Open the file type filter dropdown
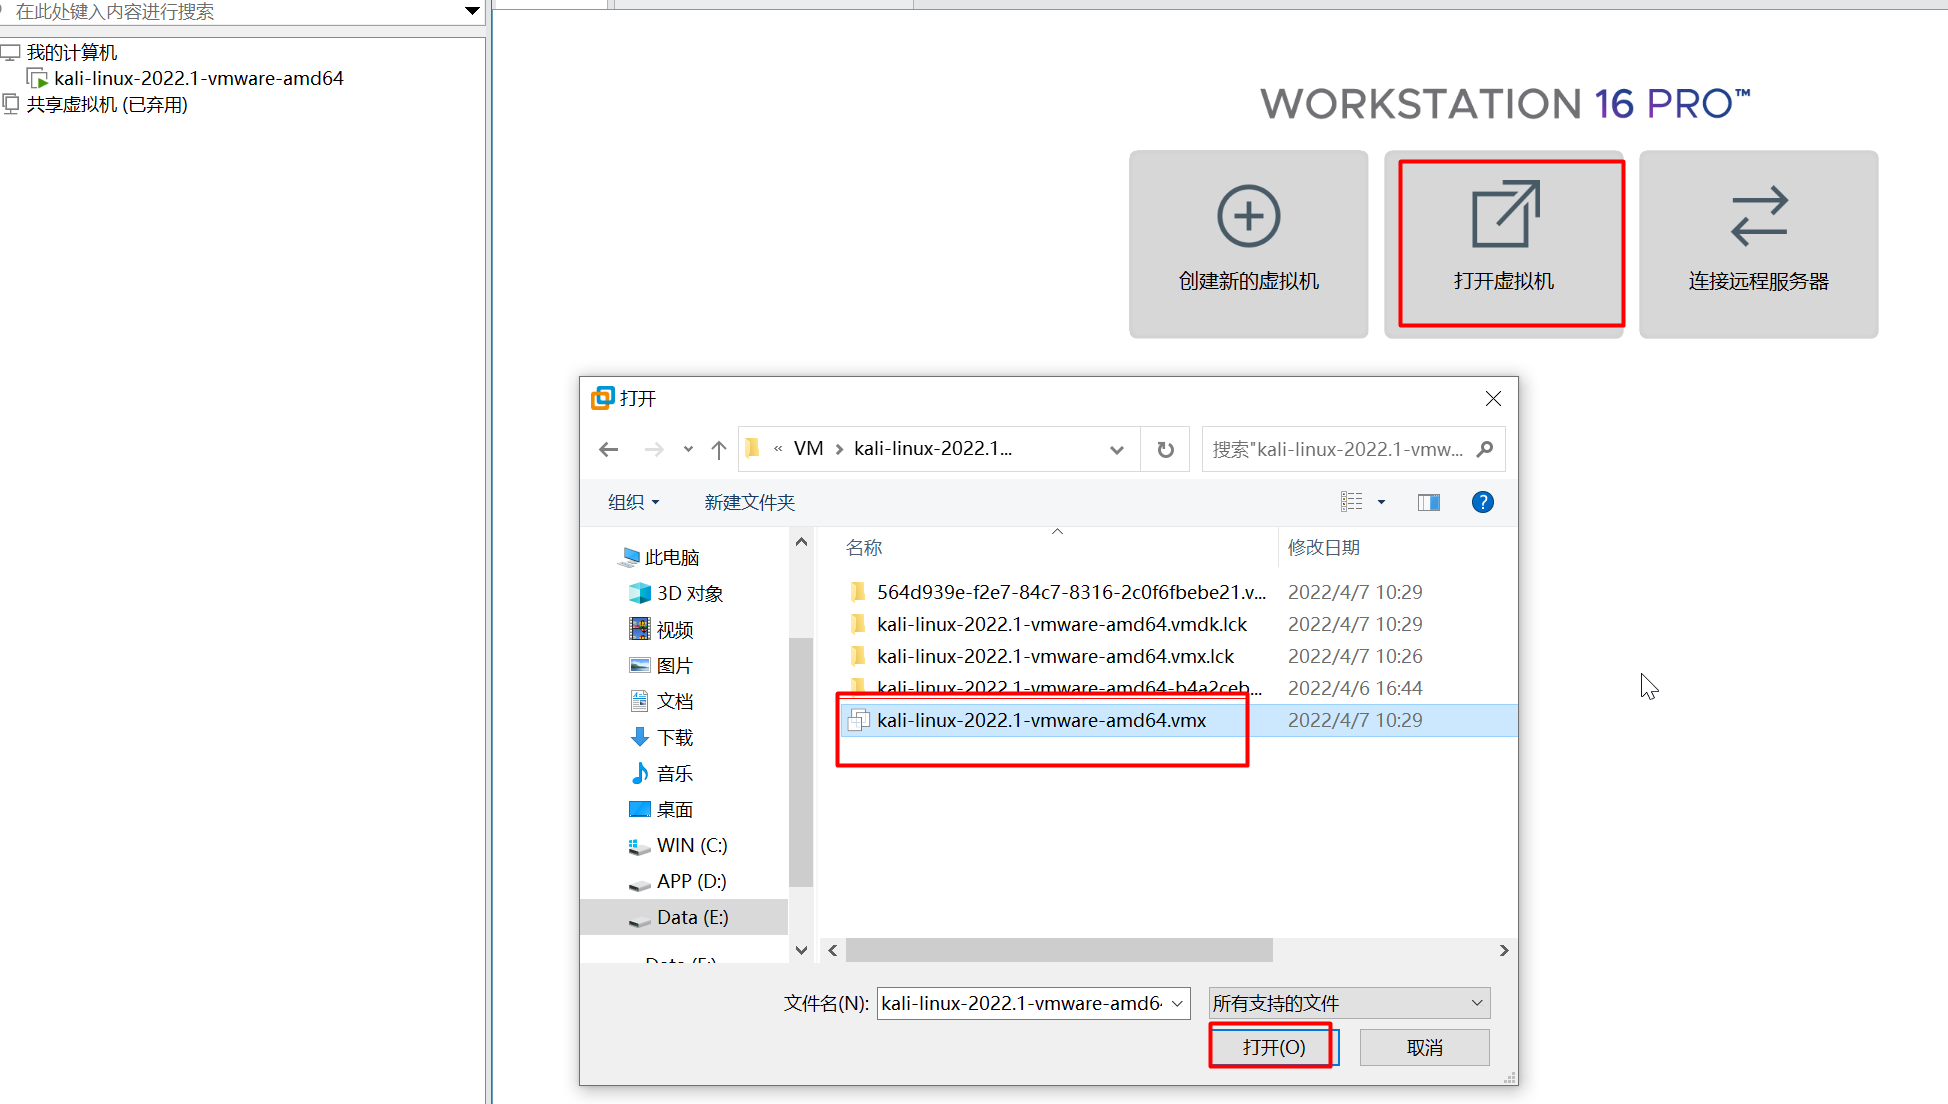 point(1349,1003)
